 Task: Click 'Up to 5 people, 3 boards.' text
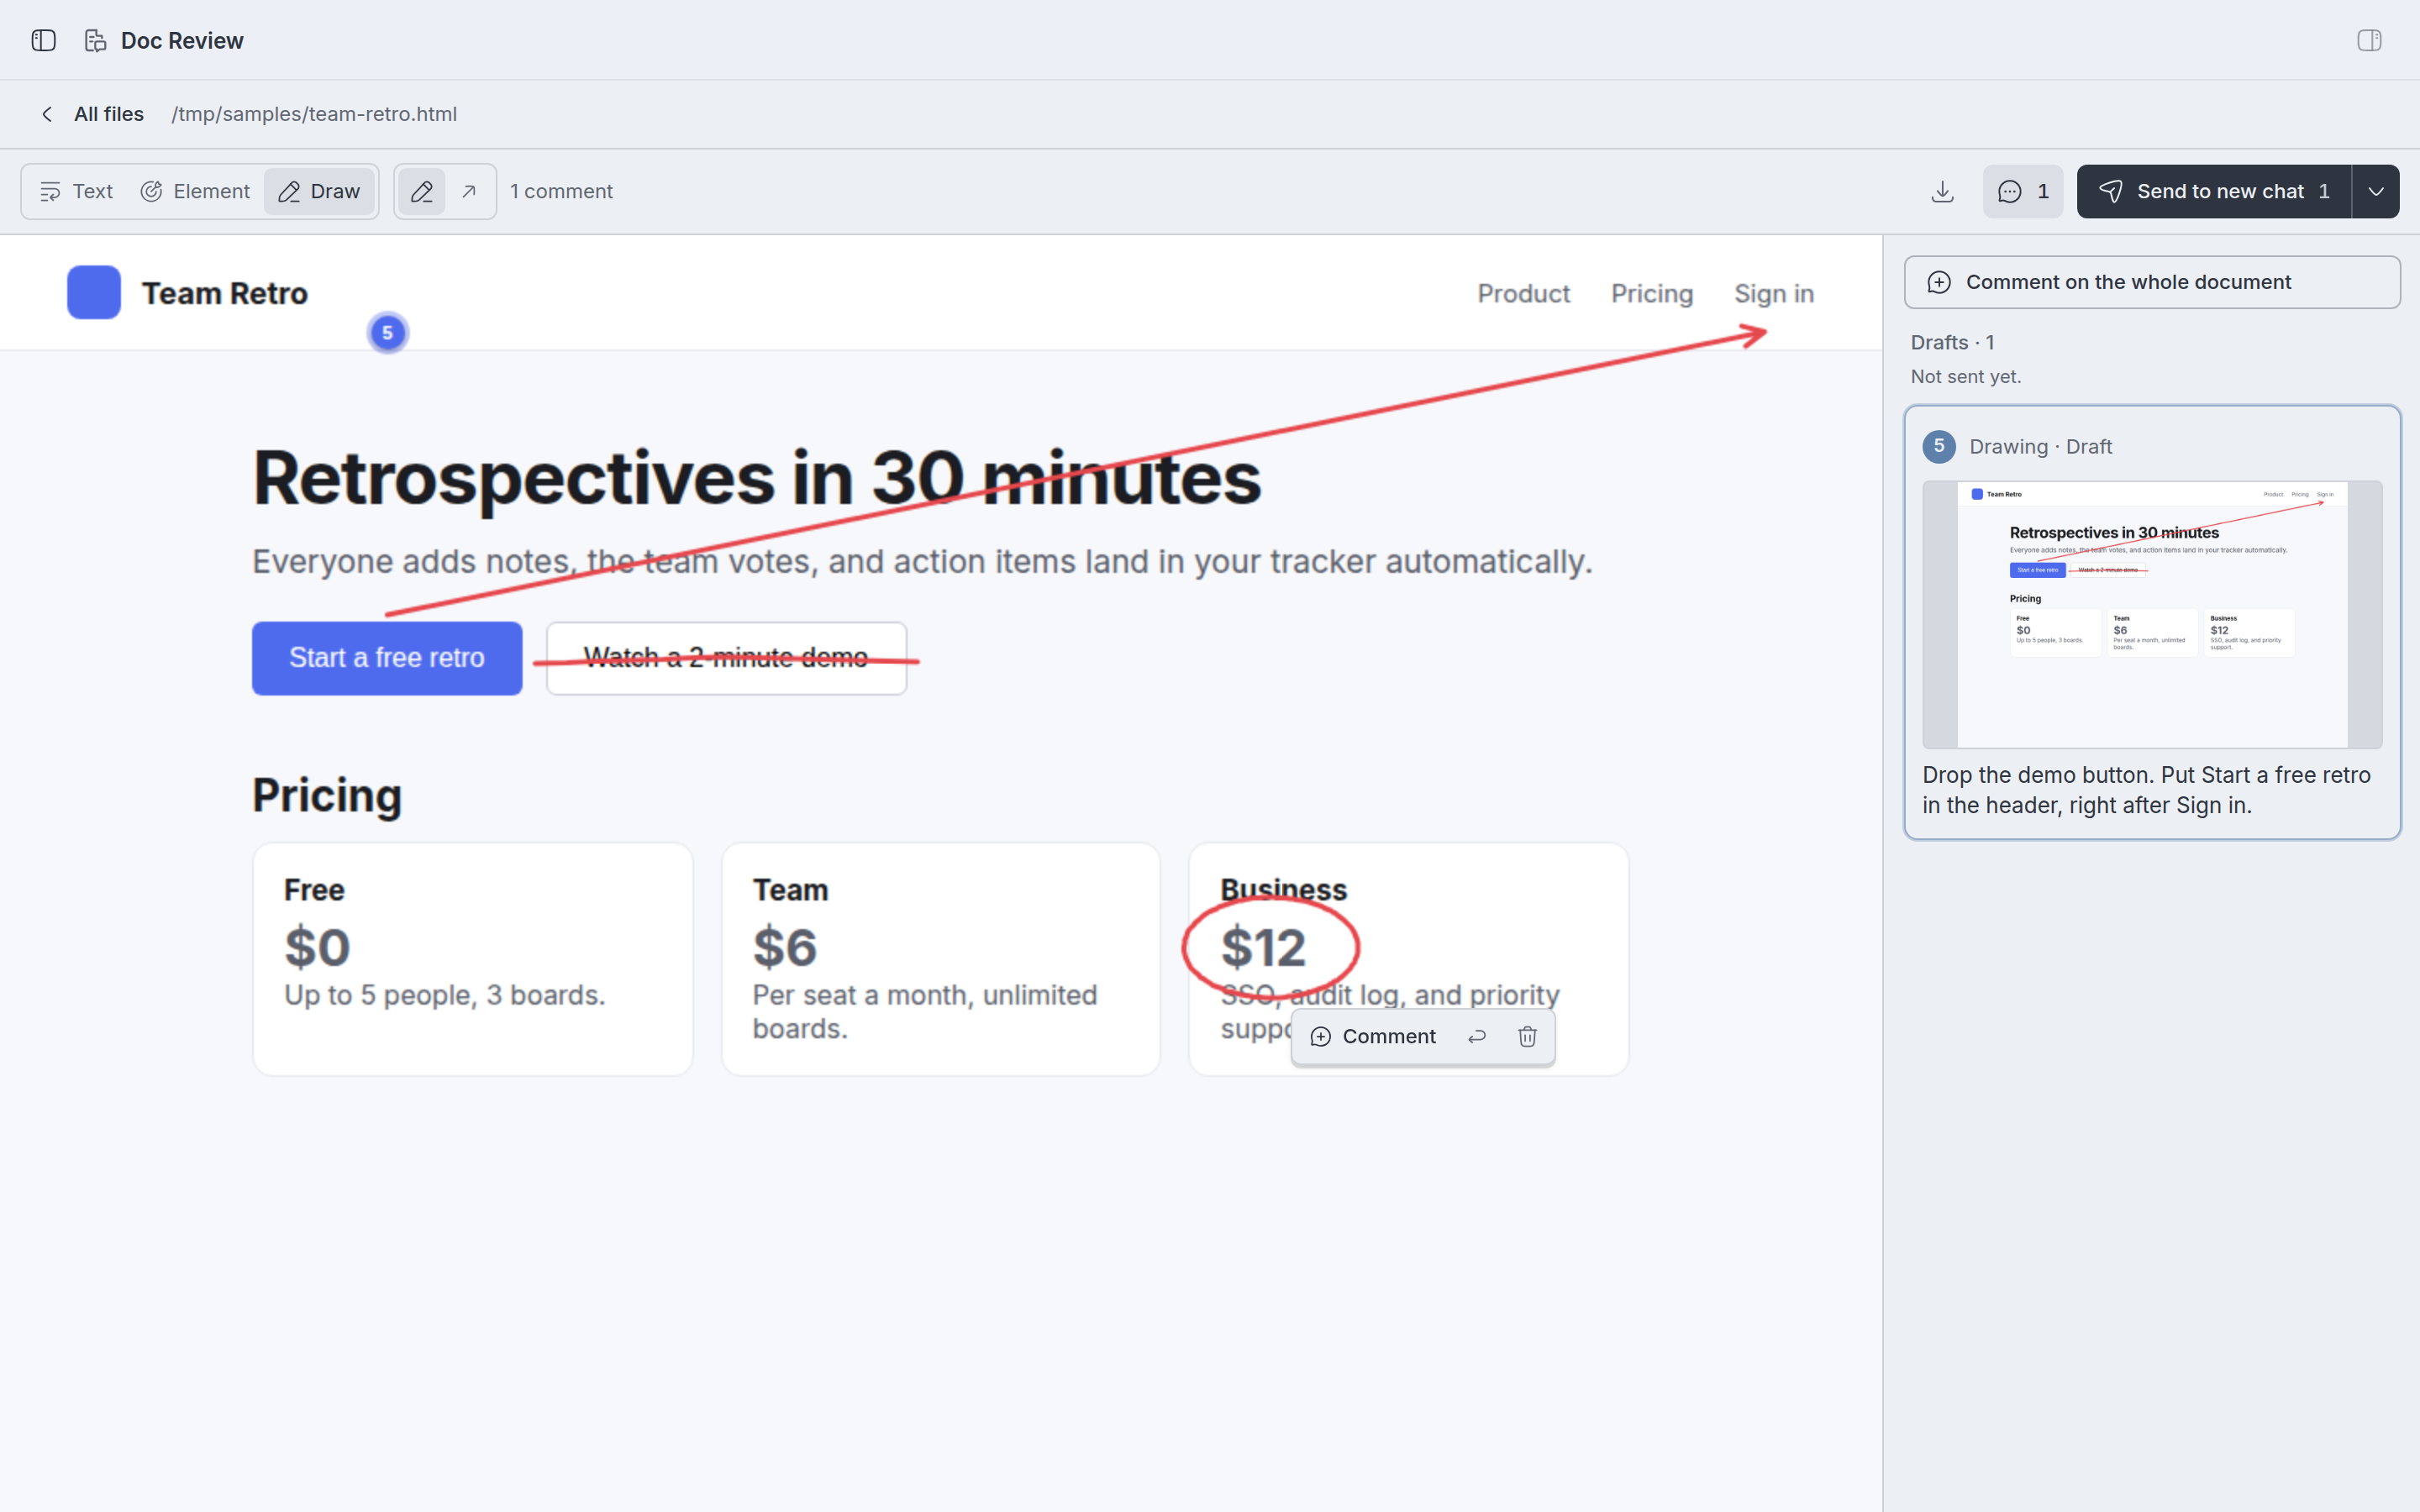pos(445,995)
